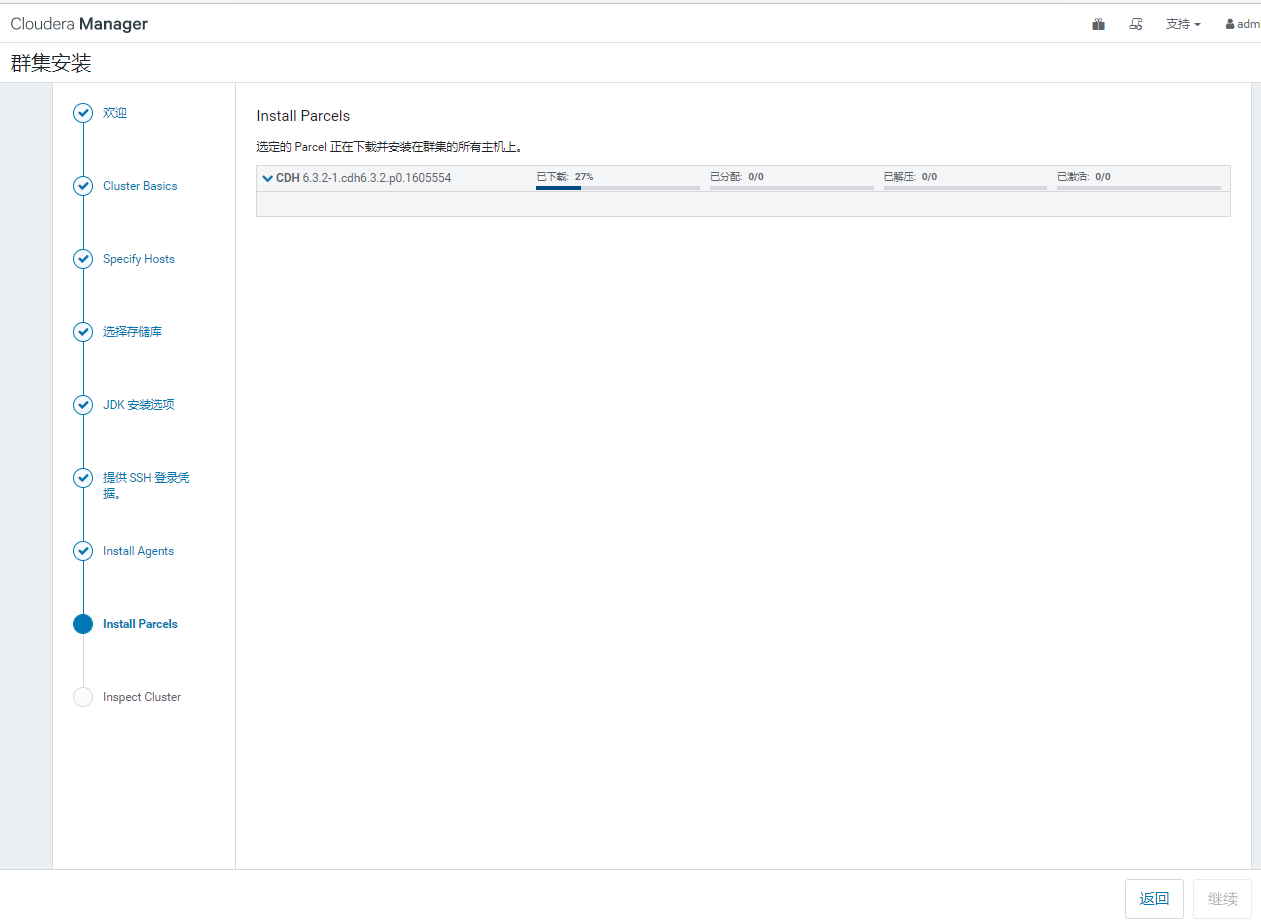Go to the JDK 安装选项 step

tap(139, 405)
